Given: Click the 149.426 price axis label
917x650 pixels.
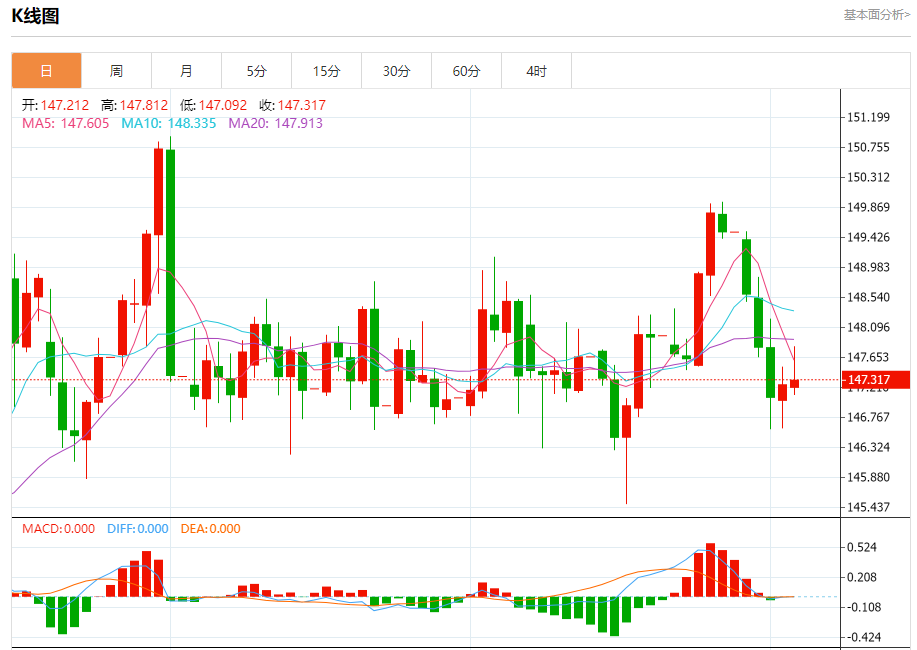Looking at the screenshot, I should [x=868, y=237].
